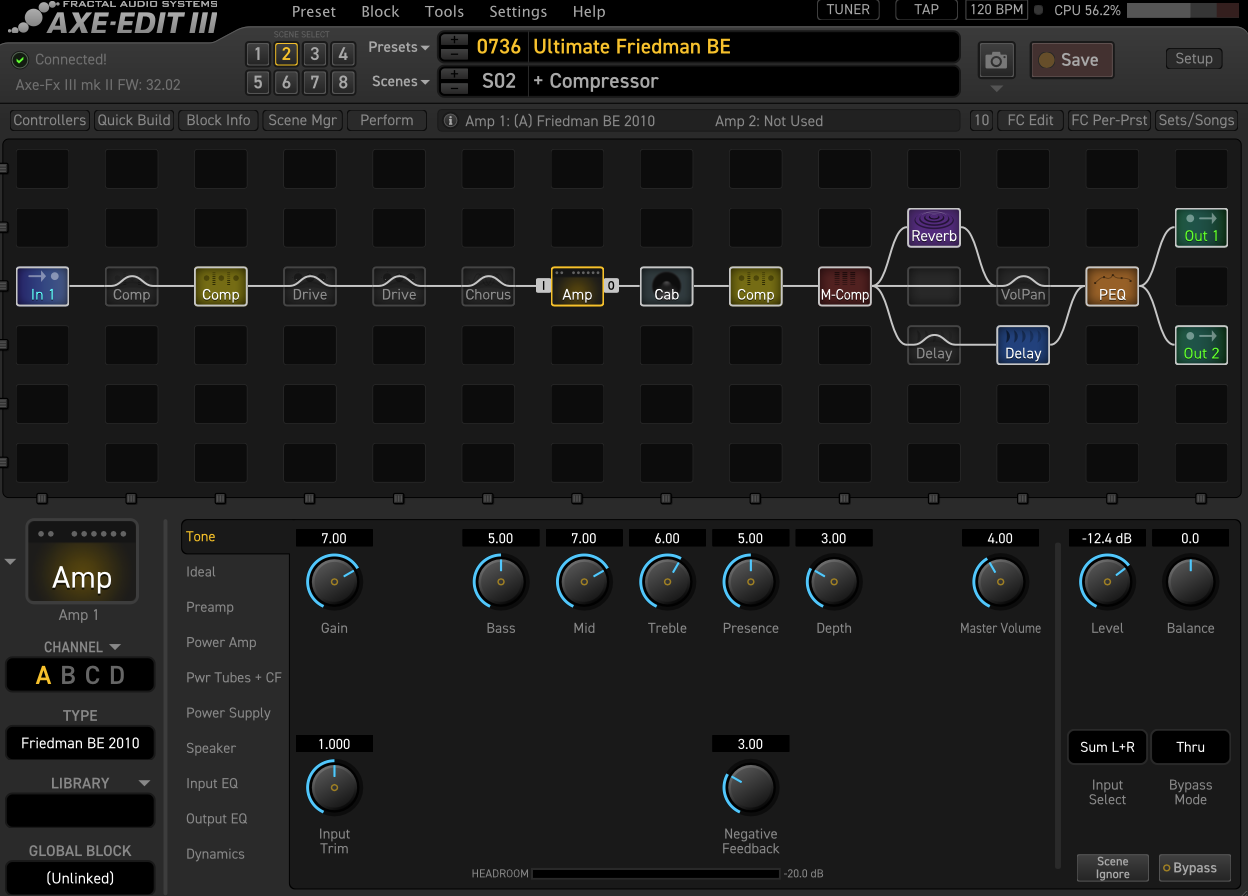Click the Master Volume knob

[1000, 581]
